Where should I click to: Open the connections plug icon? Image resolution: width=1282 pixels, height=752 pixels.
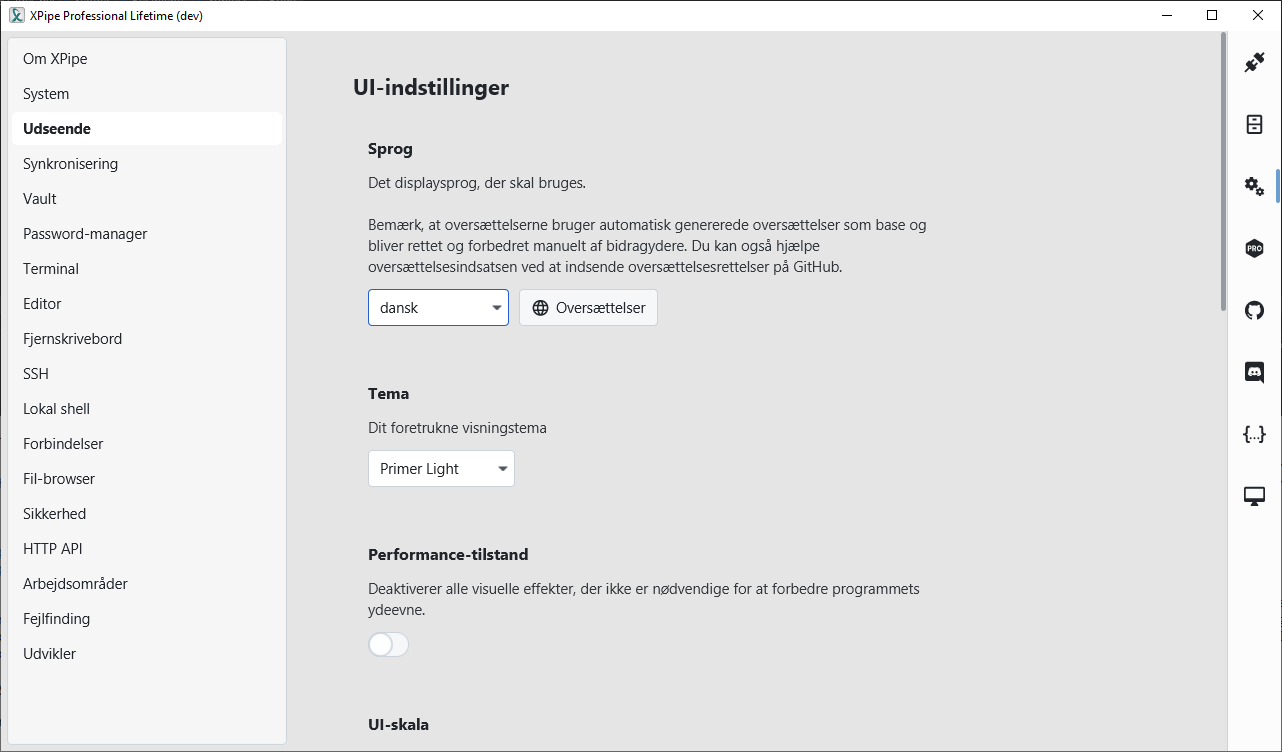click(1254, 63)
